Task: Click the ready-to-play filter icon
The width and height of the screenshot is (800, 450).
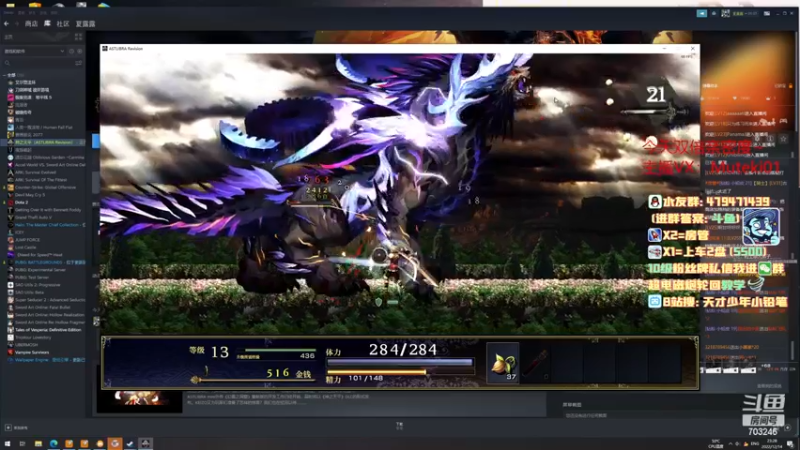Action: [x=80, y=51]
